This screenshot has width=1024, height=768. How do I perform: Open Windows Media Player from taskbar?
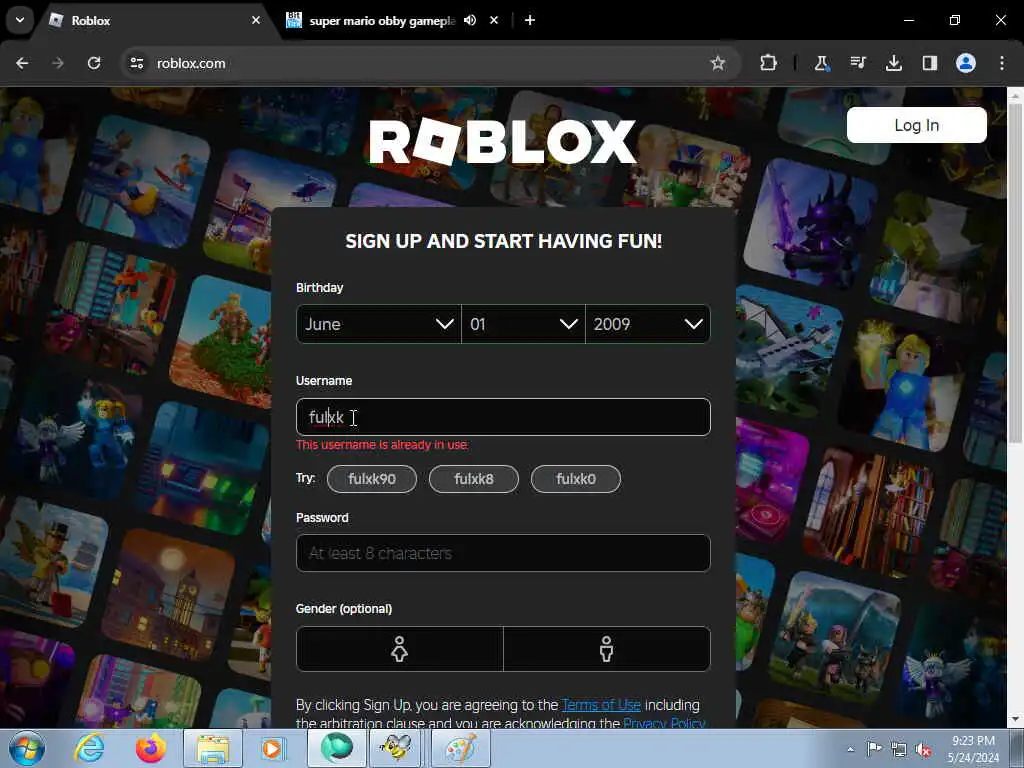click(272, 748)
